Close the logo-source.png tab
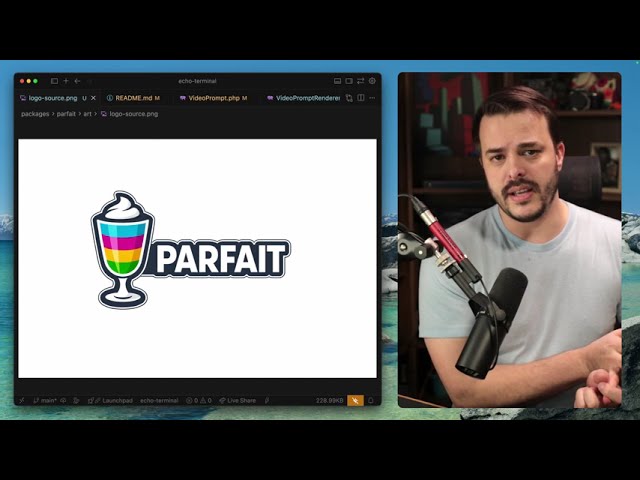This screenshot has width=640, height=480. coord(93,98)
